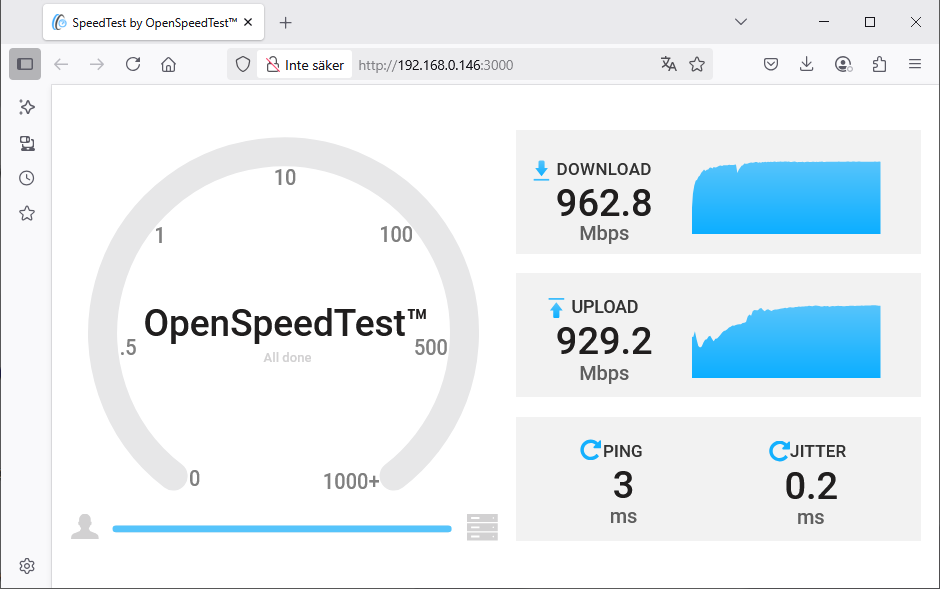
Task: Open a new browser tab
Action: pyautogui.click(x=286, y=23)
